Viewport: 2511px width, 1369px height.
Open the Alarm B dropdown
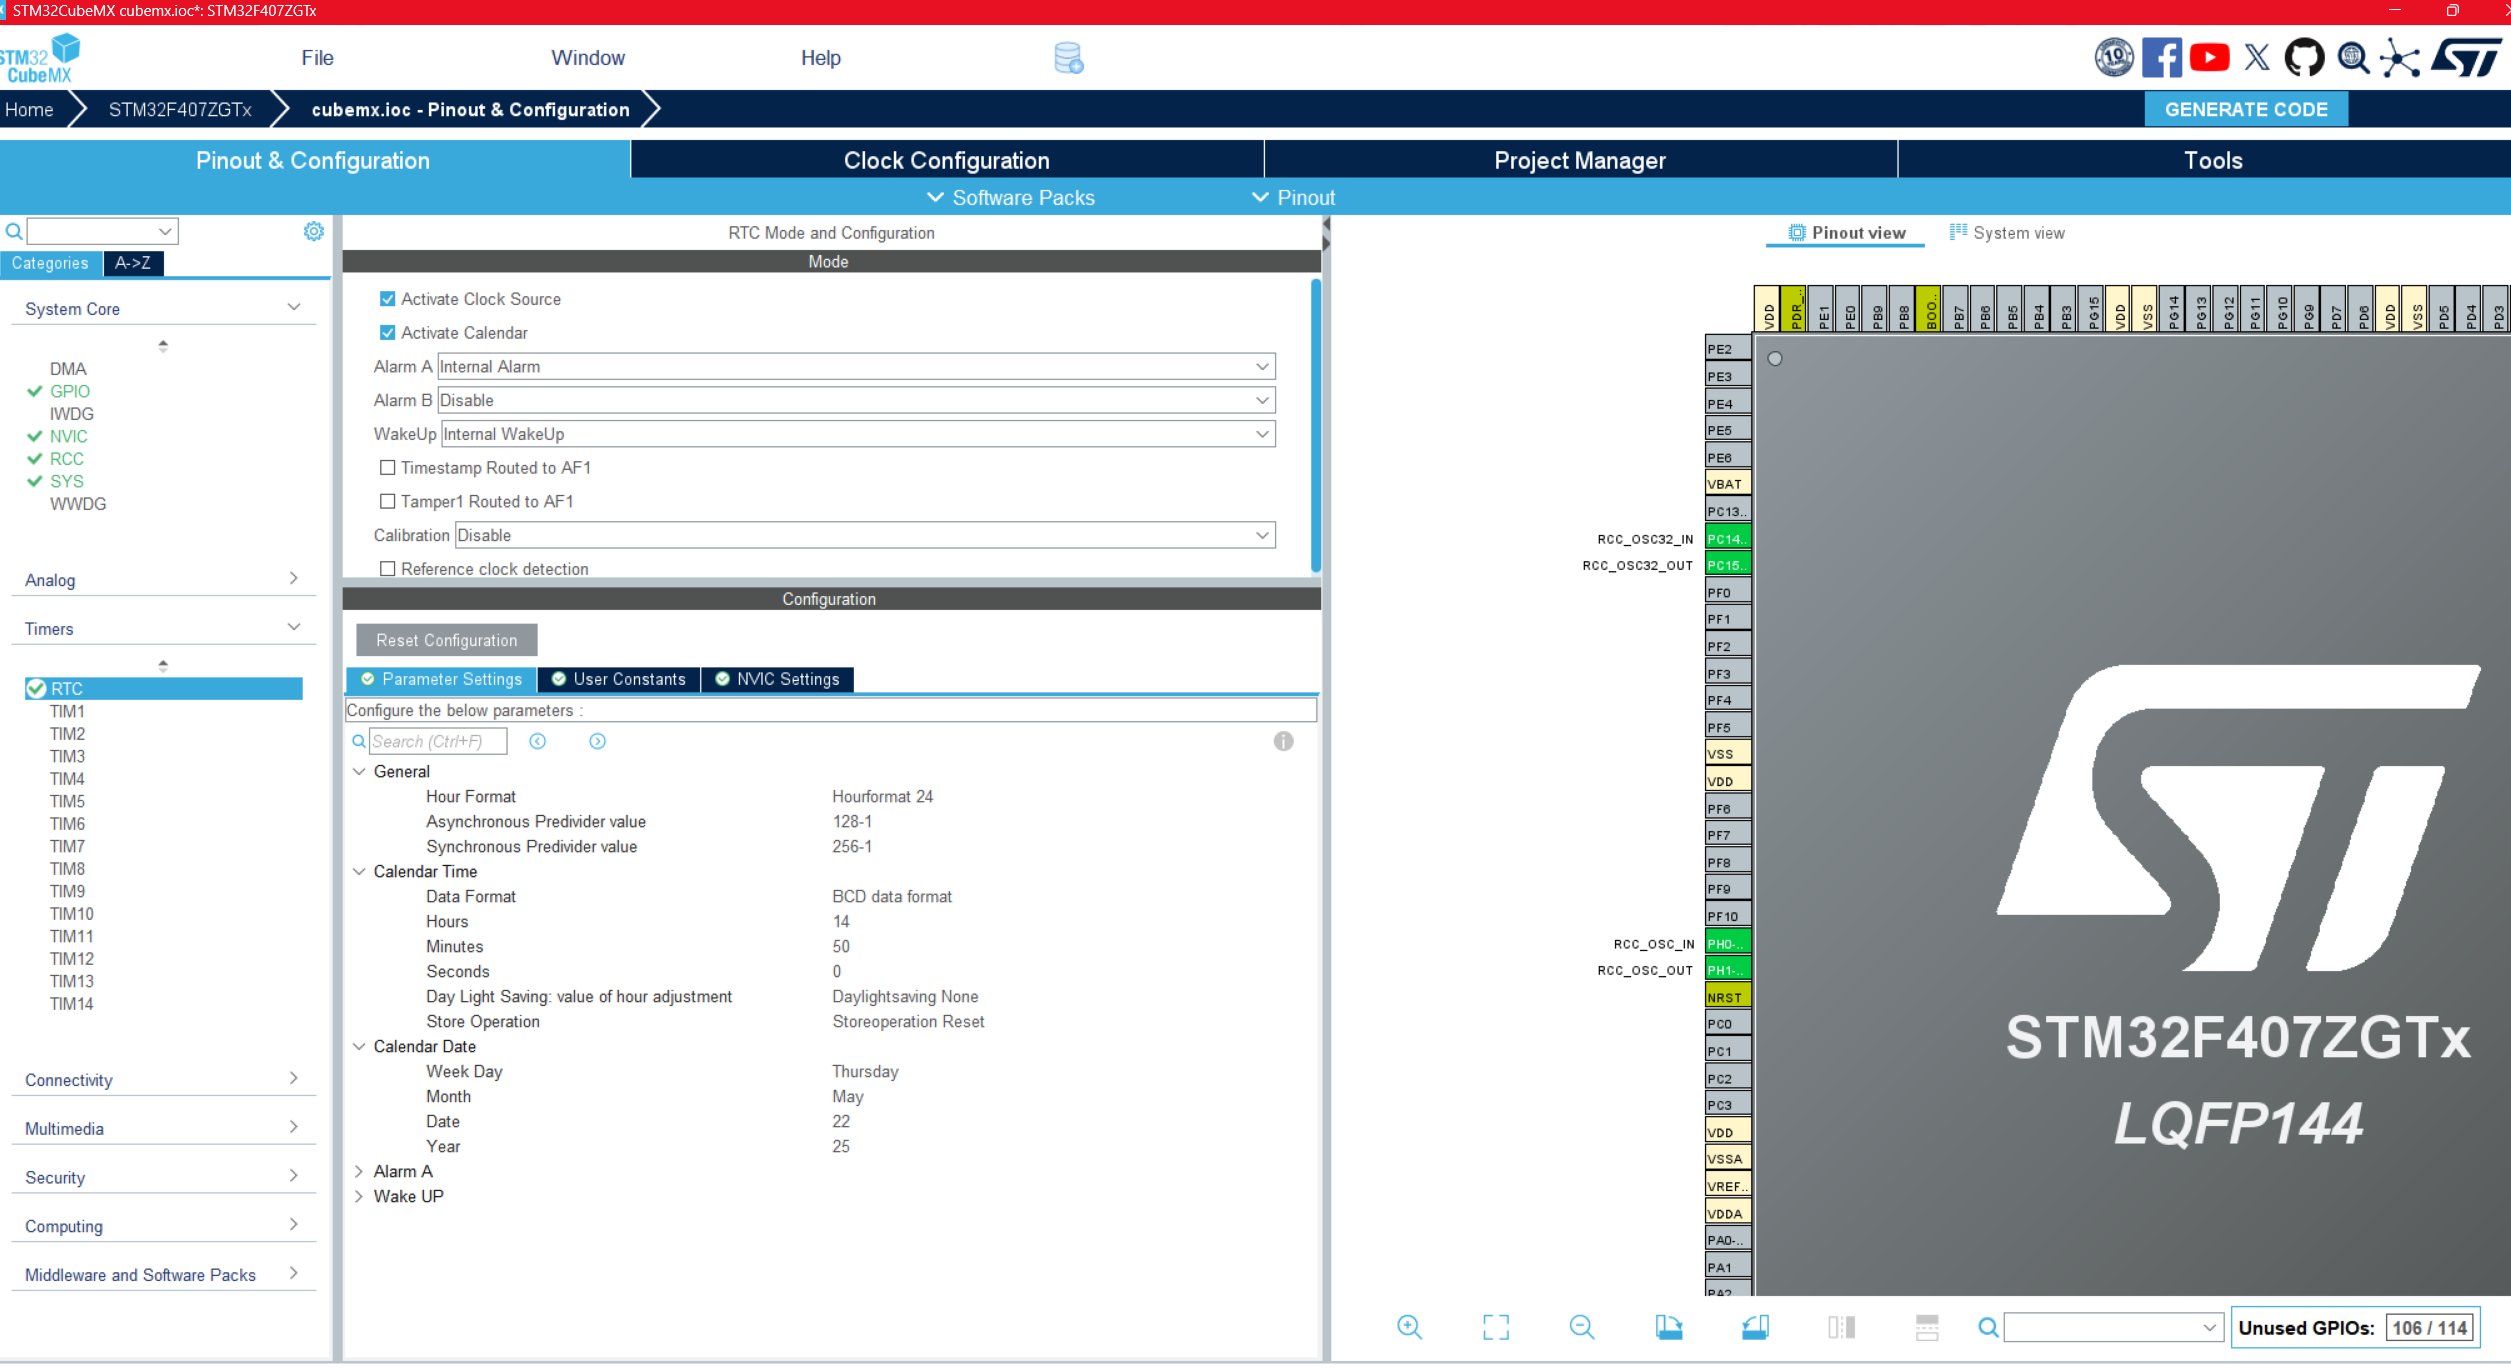click(856, 401)
